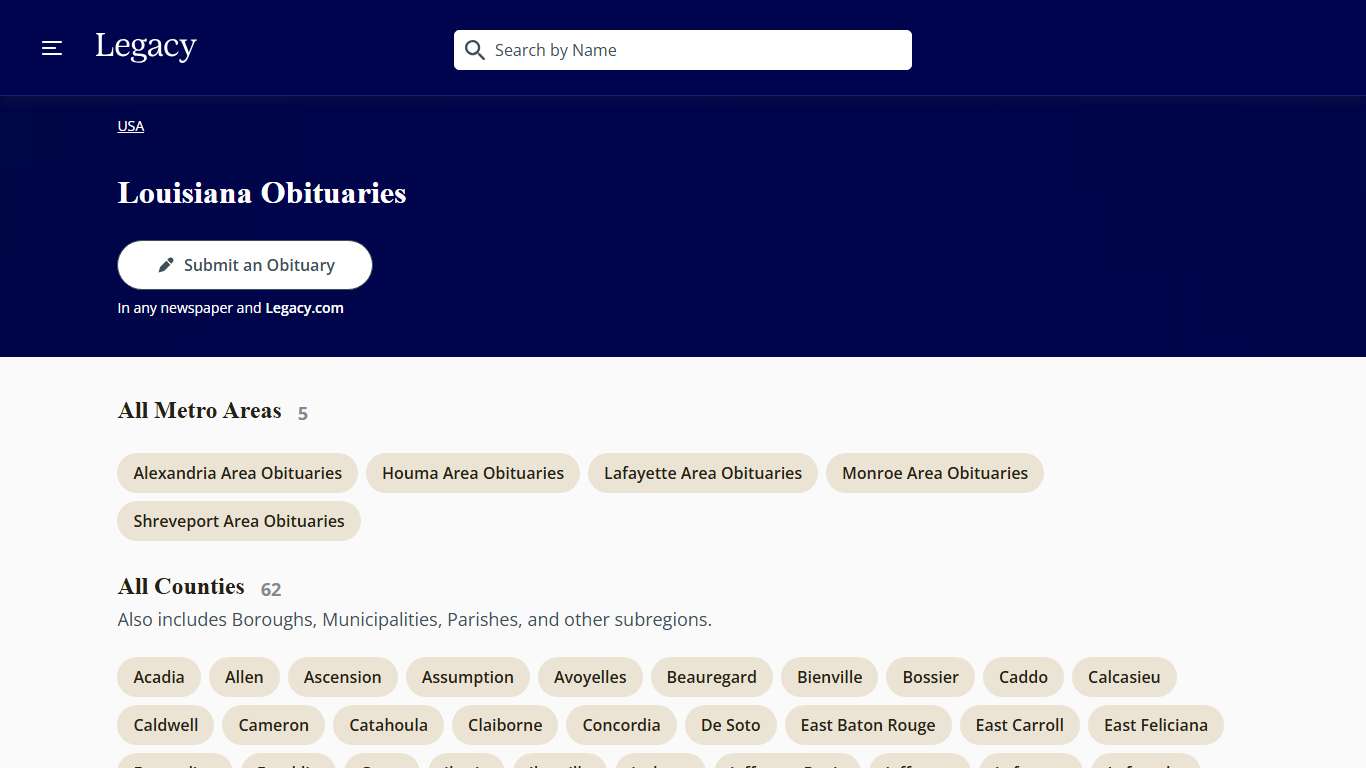The height and width of the screenshot is (768, 1366).
Task: Open Ascension parish obituaries
Action: pos(343,677)
